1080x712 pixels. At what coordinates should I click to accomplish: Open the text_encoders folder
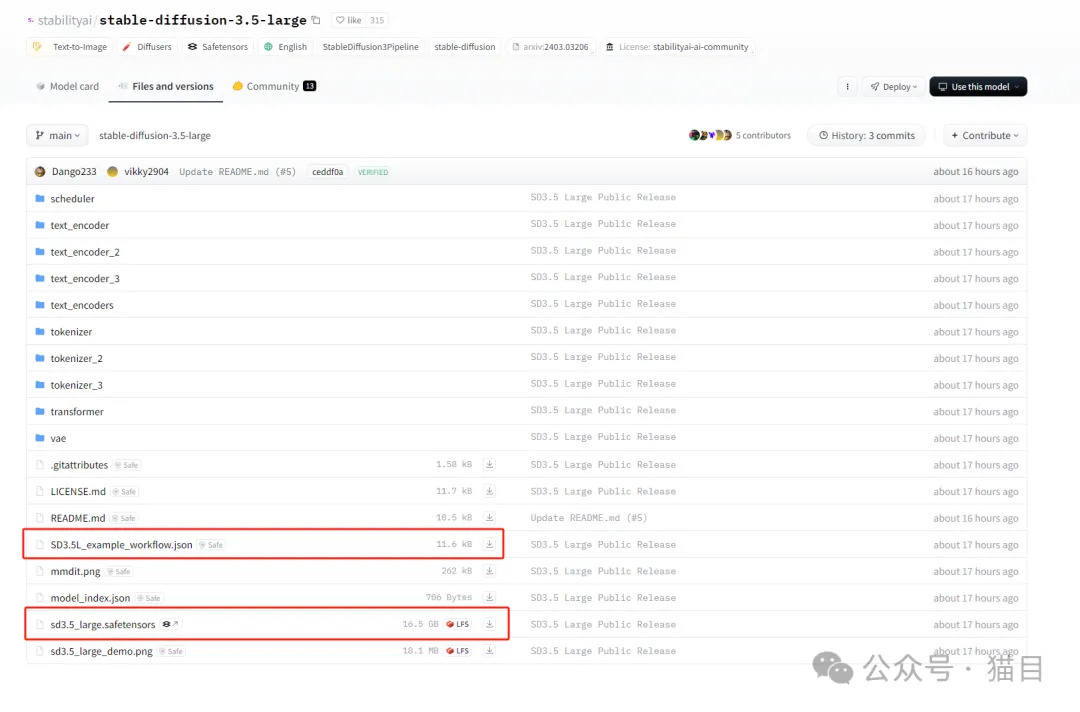[x=82, y=305]
